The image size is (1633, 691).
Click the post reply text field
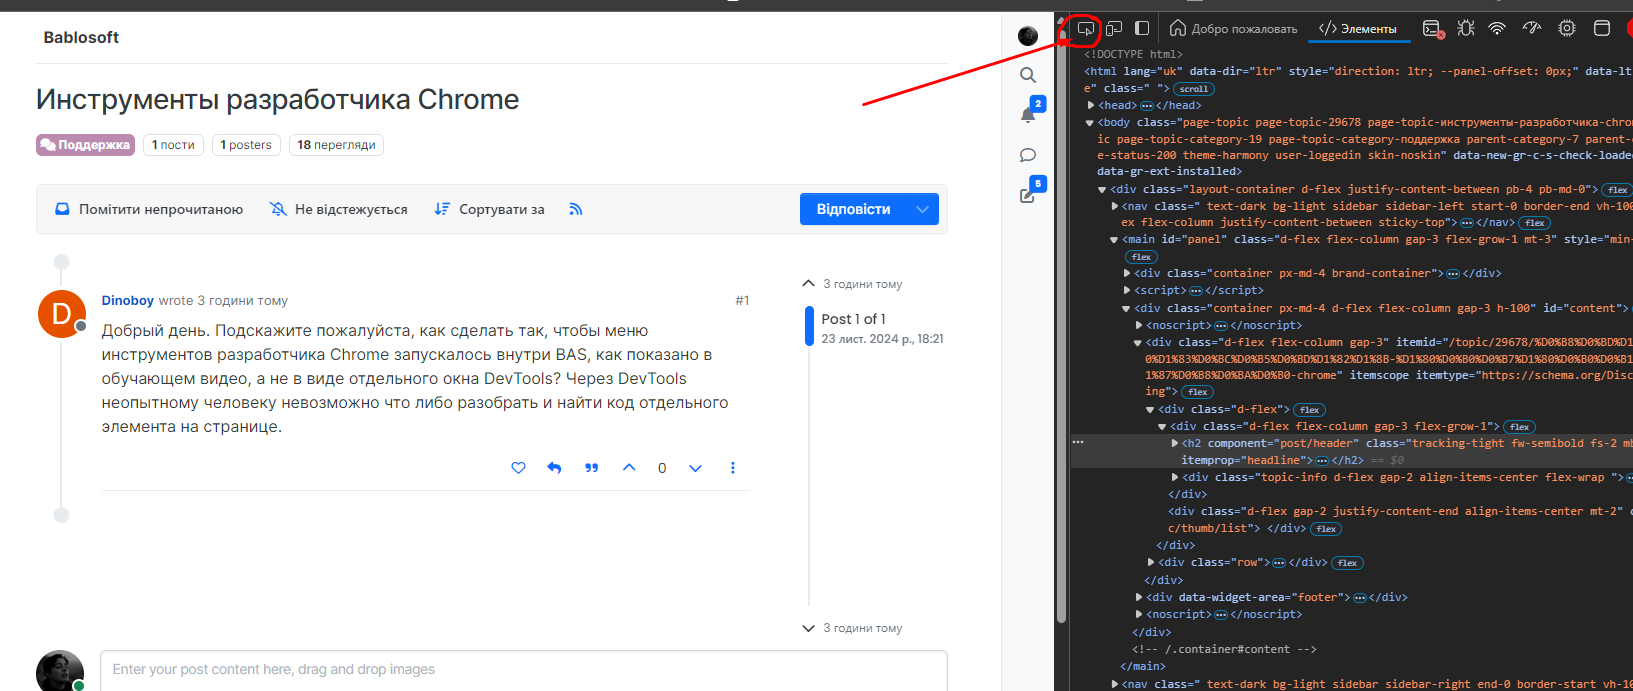(x=523, y=670)
